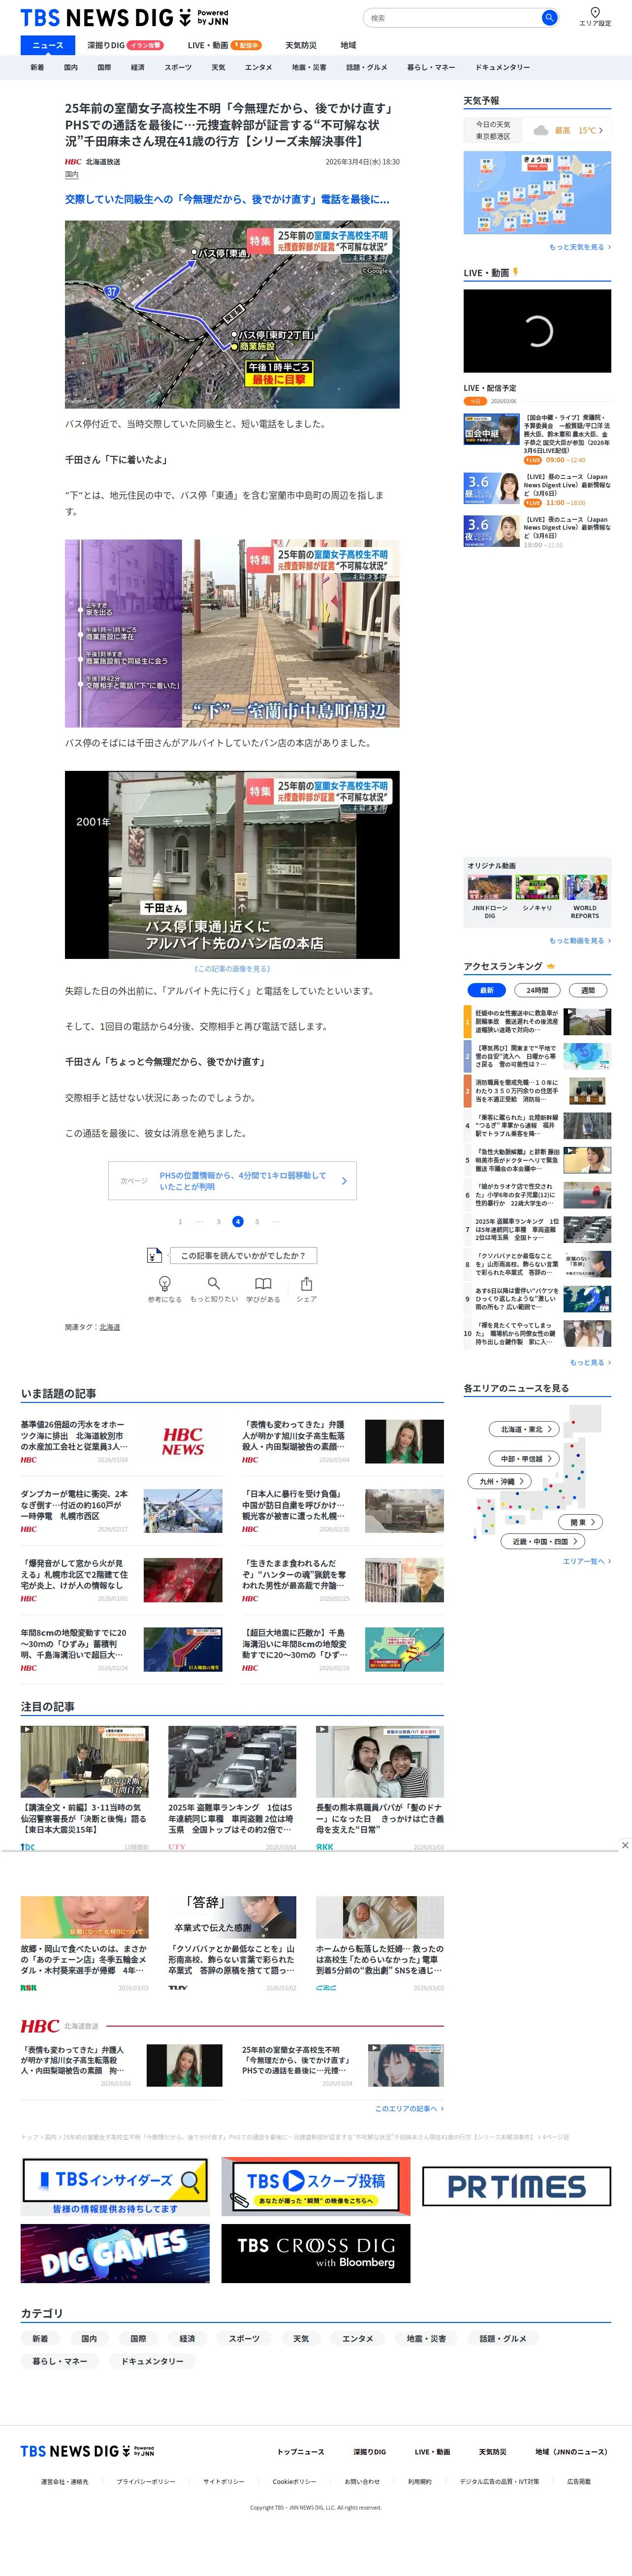Go to article page 1
Screen dimensions: 632x2576
tap(180, 1221)
